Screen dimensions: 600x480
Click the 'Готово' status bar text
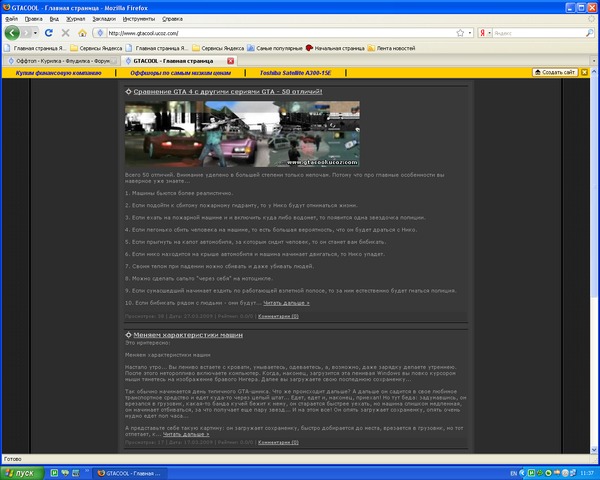click(x=13, y=459)
